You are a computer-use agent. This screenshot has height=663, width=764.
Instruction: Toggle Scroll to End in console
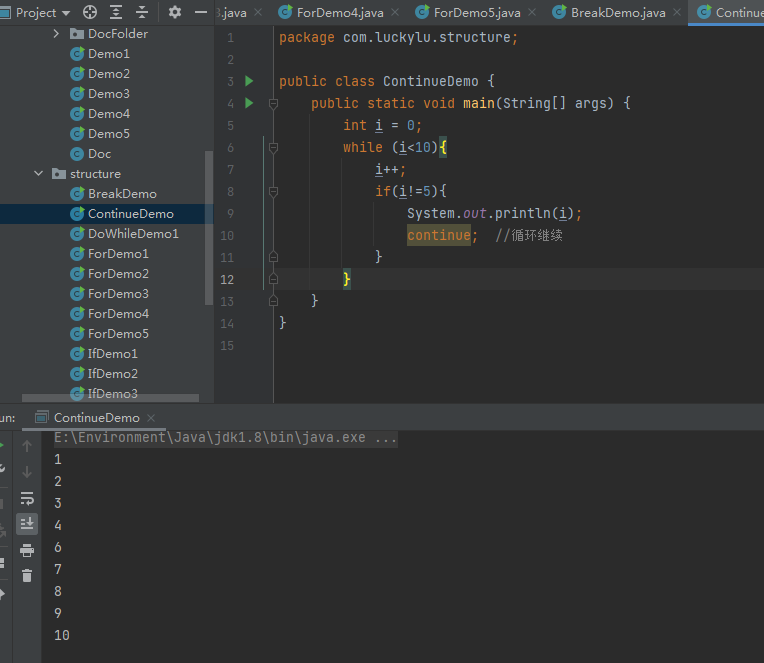[x=27, y=524]
